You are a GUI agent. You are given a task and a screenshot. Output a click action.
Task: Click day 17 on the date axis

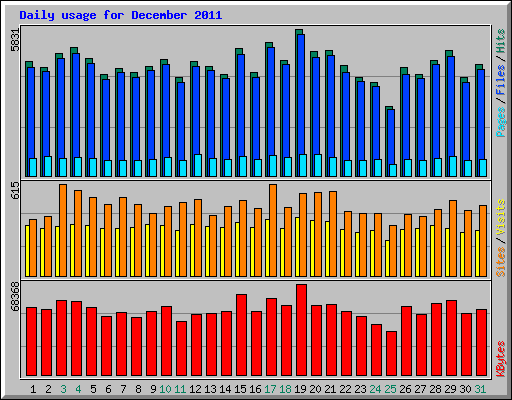click(x=270, y=389)
